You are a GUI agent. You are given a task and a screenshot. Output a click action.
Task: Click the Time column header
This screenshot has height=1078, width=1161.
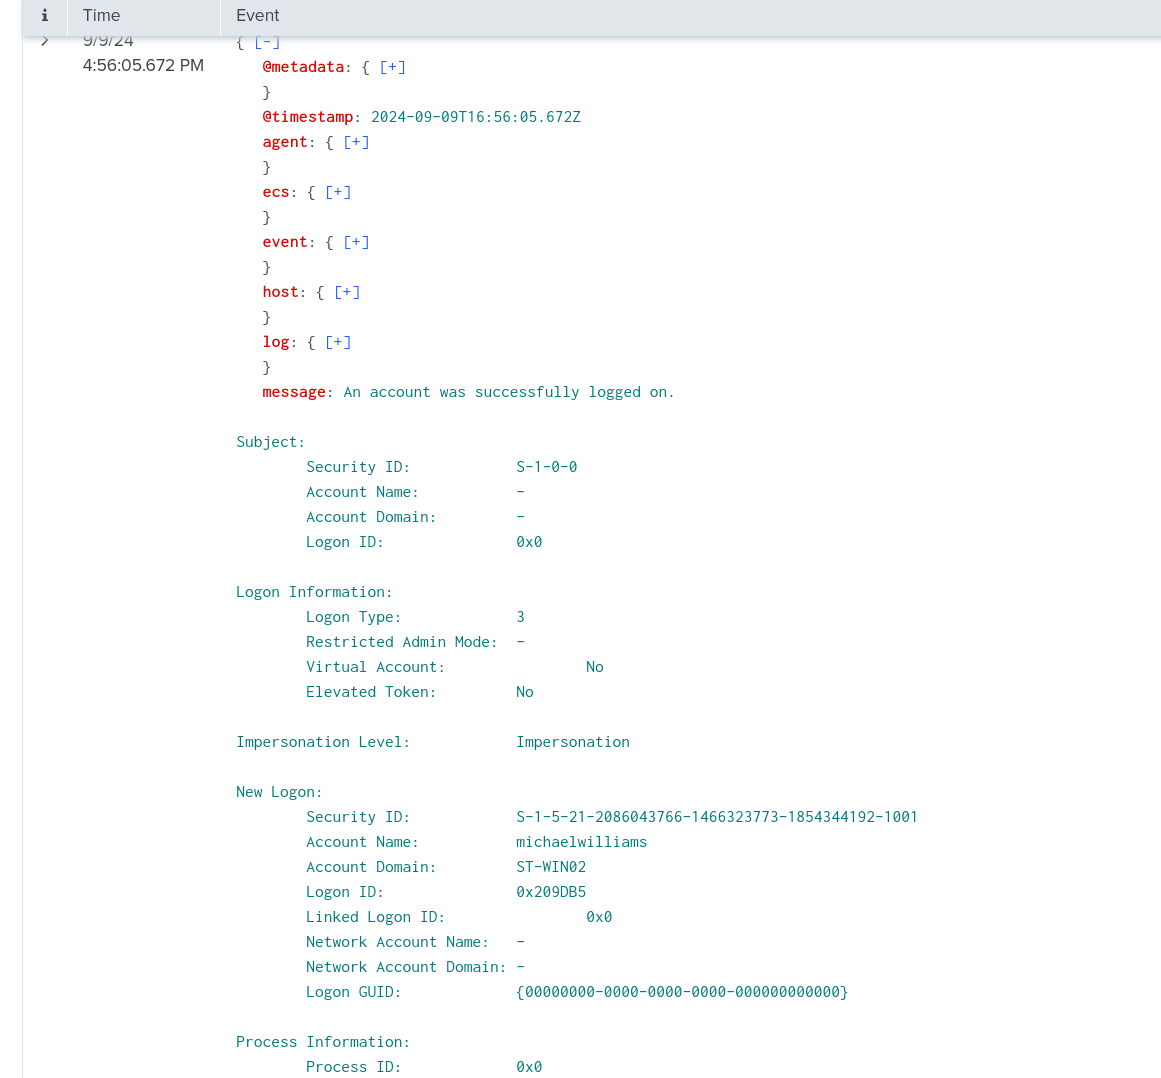pyautogui.click(x=101, y=16)
